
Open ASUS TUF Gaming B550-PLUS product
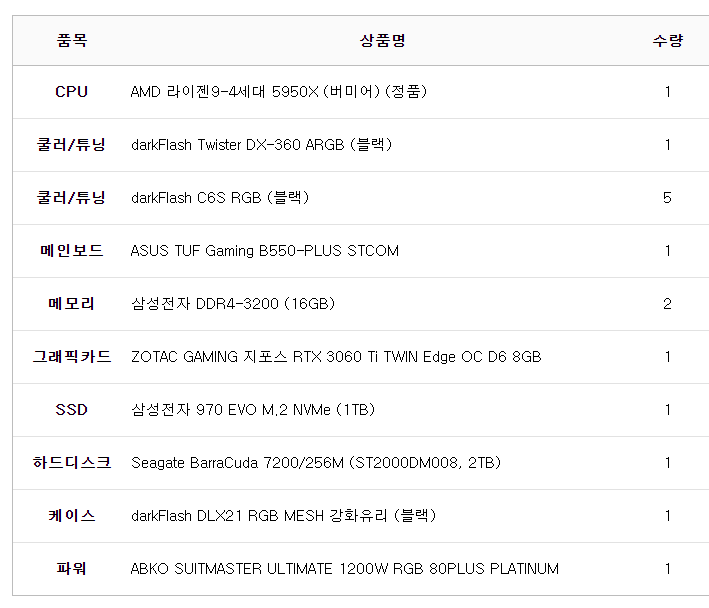point(264,251)
